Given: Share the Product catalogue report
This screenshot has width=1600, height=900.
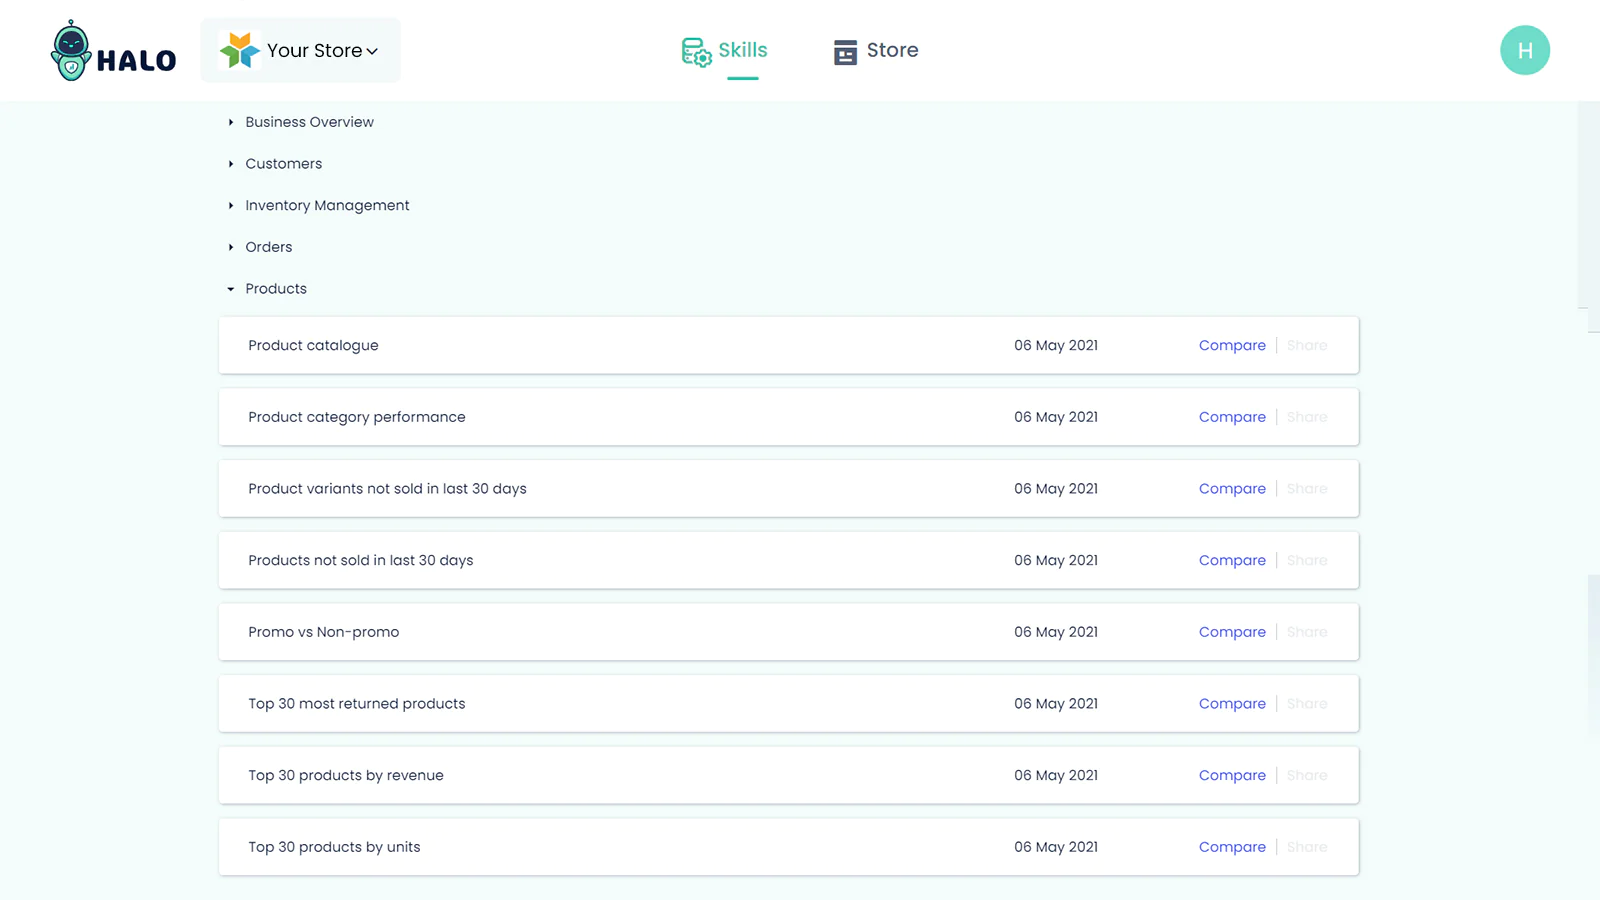Looking at the screenshot, I should coord(1307,345).
